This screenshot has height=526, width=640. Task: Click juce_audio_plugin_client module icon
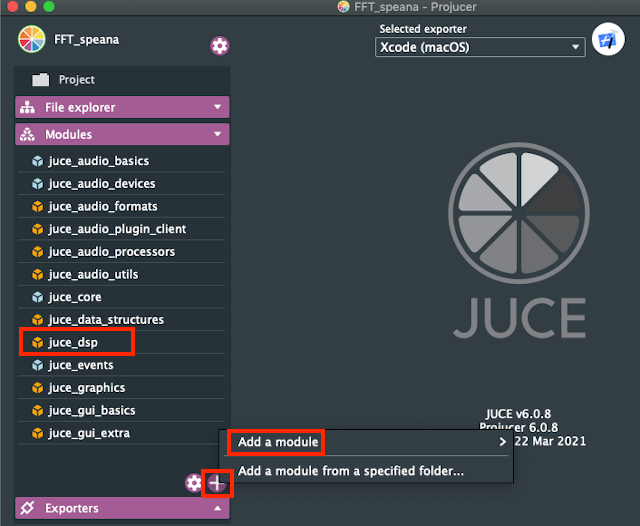(38, 229)
